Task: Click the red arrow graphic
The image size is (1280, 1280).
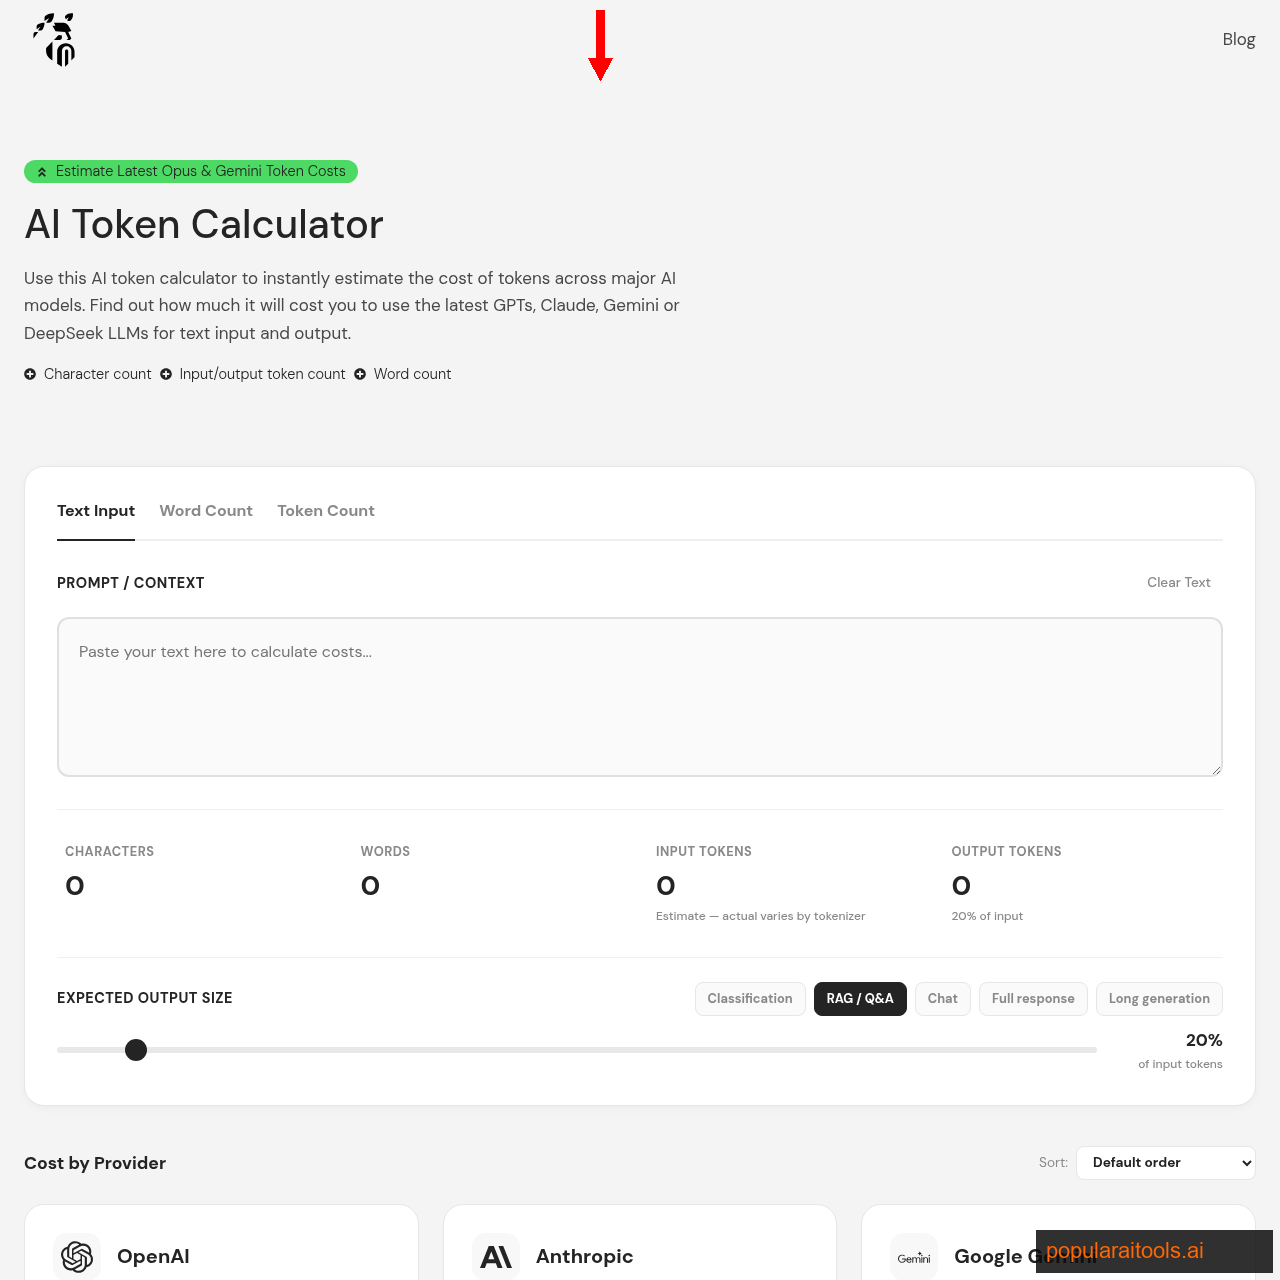Action: point(600,46)
